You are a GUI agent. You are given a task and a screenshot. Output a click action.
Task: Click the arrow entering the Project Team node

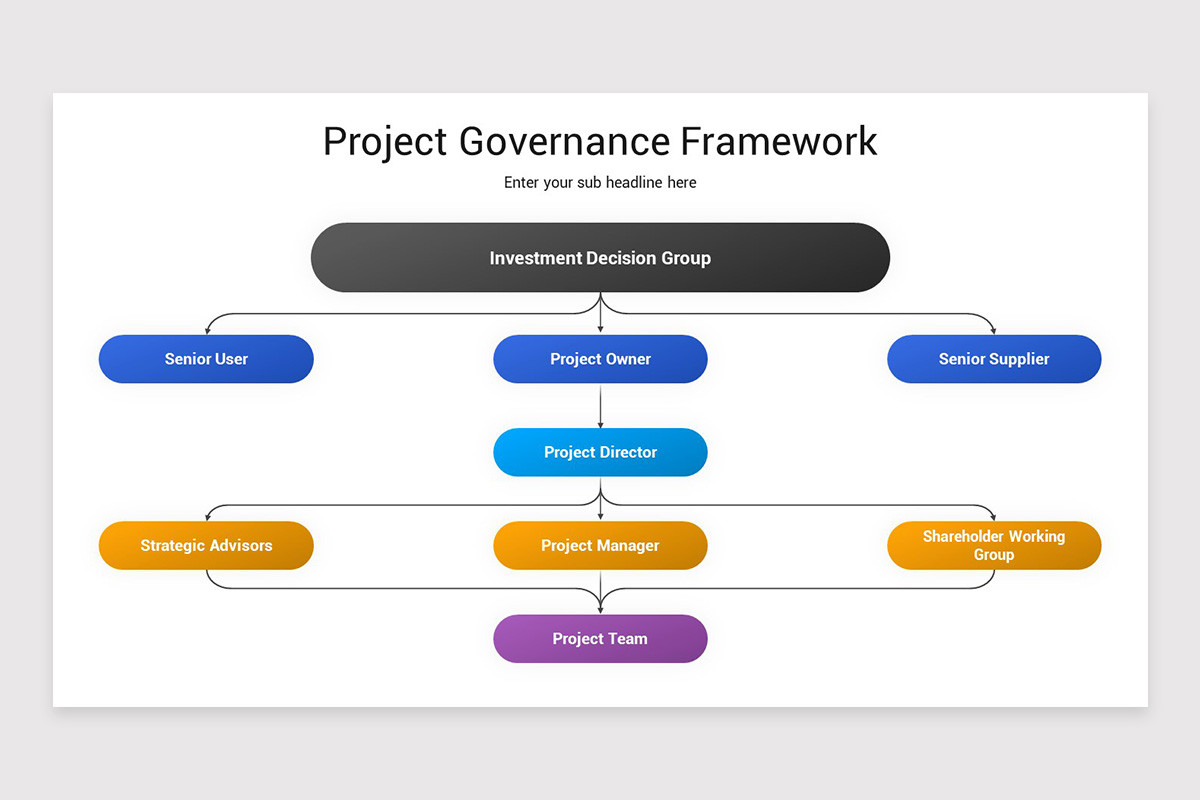600,600
